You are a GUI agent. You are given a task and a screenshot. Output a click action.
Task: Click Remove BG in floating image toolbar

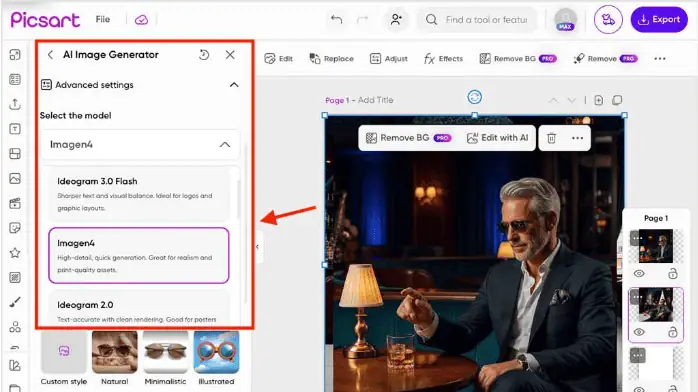(x=408, y=138)
